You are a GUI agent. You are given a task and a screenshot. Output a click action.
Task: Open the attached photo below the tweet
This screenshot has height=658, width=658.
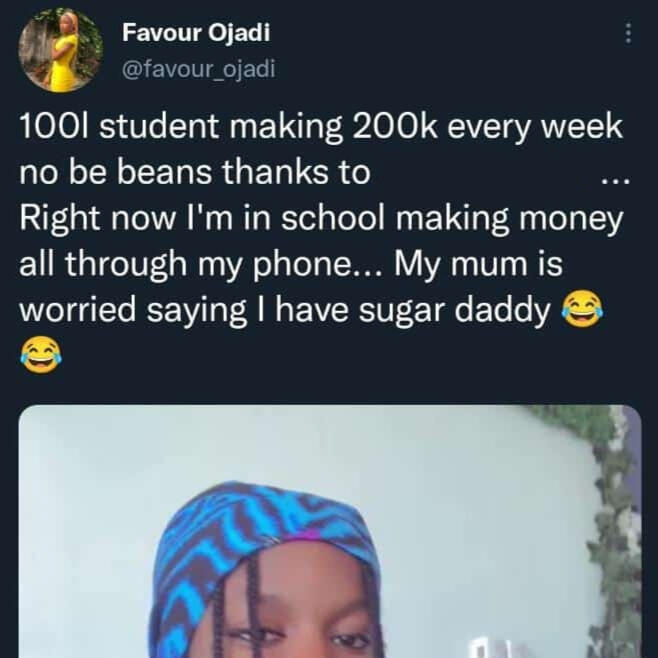click(330, 530)
